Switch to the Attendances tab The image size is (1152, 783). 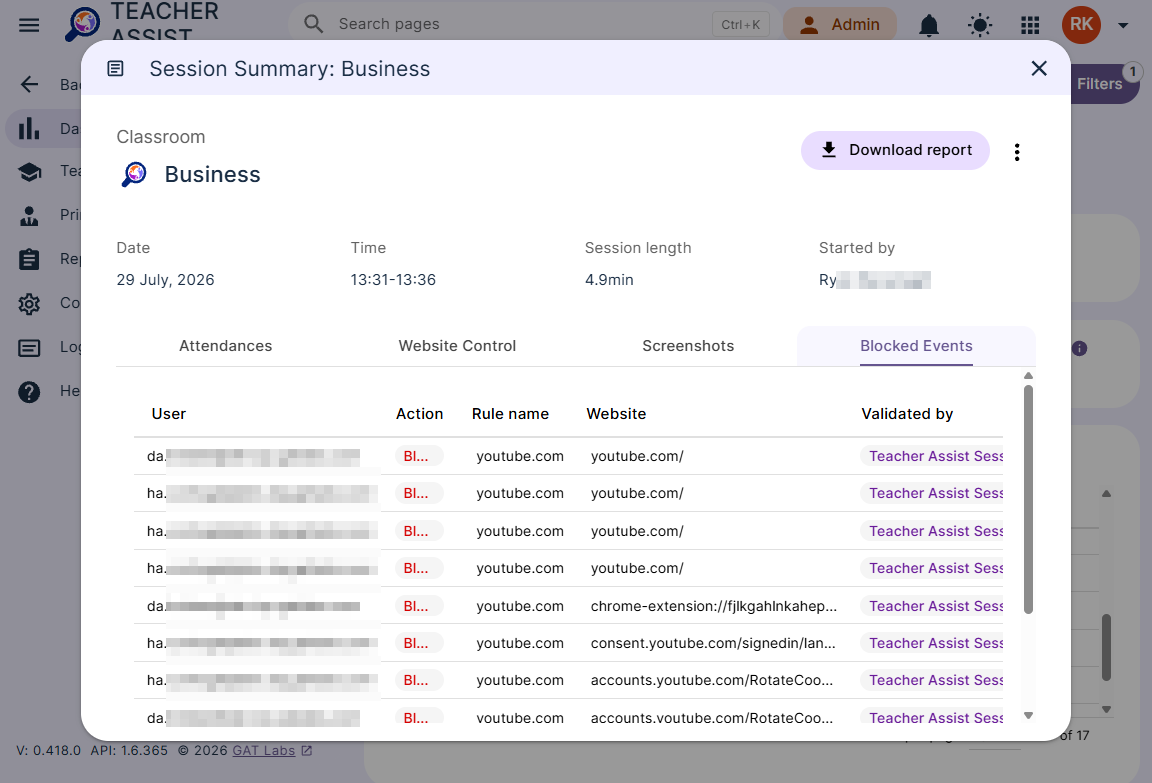(x=226, y=346)
